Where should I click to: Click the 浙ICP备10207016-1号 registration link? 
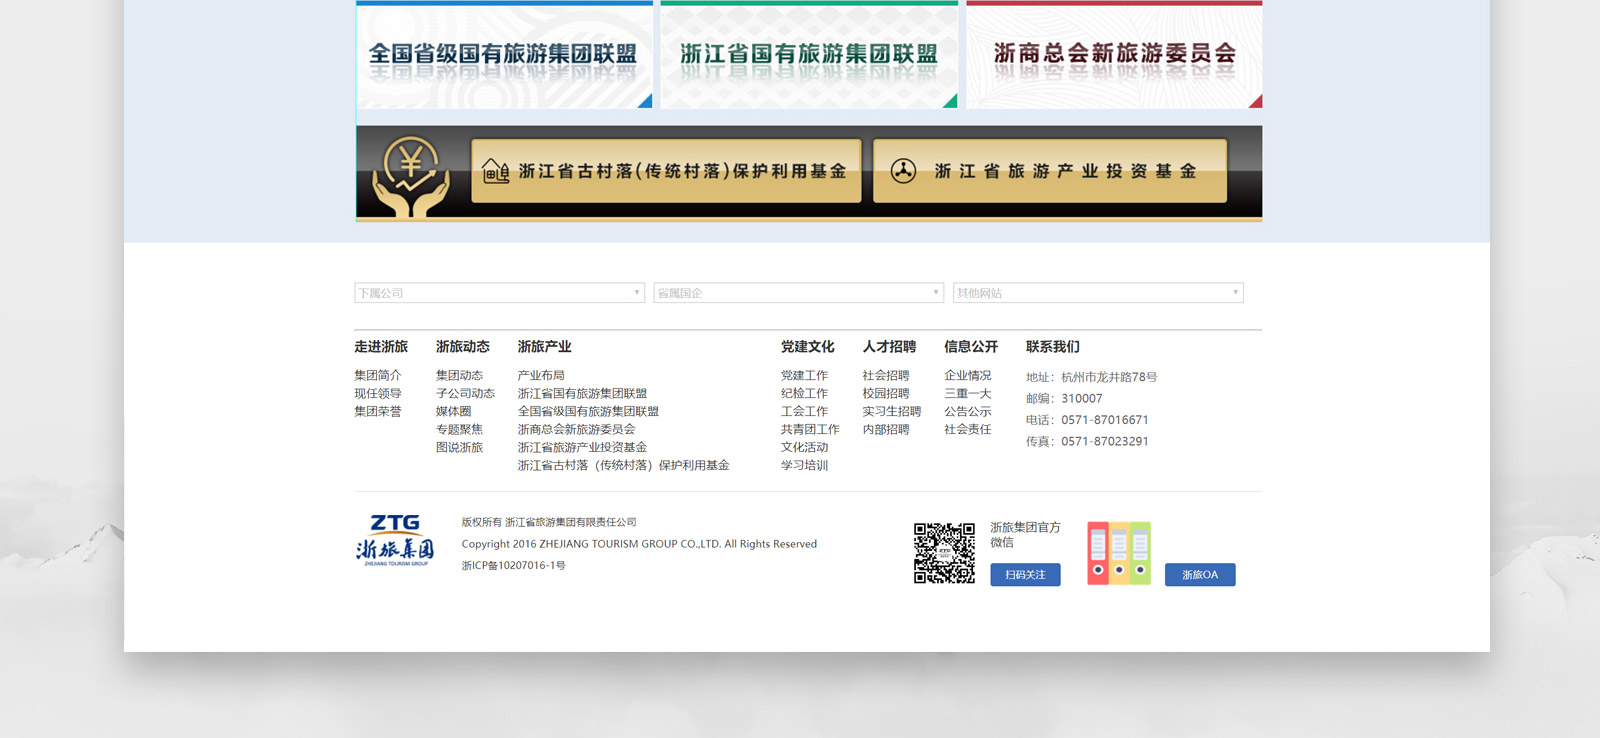[513, 566]
